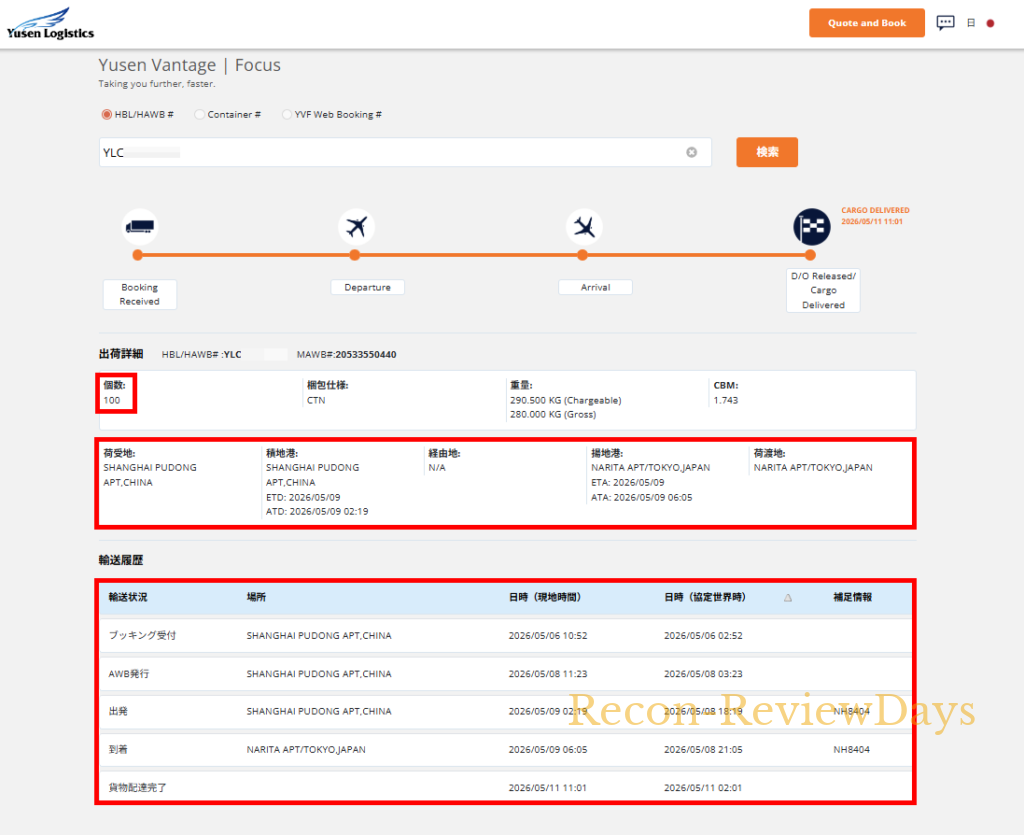Click the language selector 日 icon
The width and height of the screenshot is (1024, 835).
(971, 23)
